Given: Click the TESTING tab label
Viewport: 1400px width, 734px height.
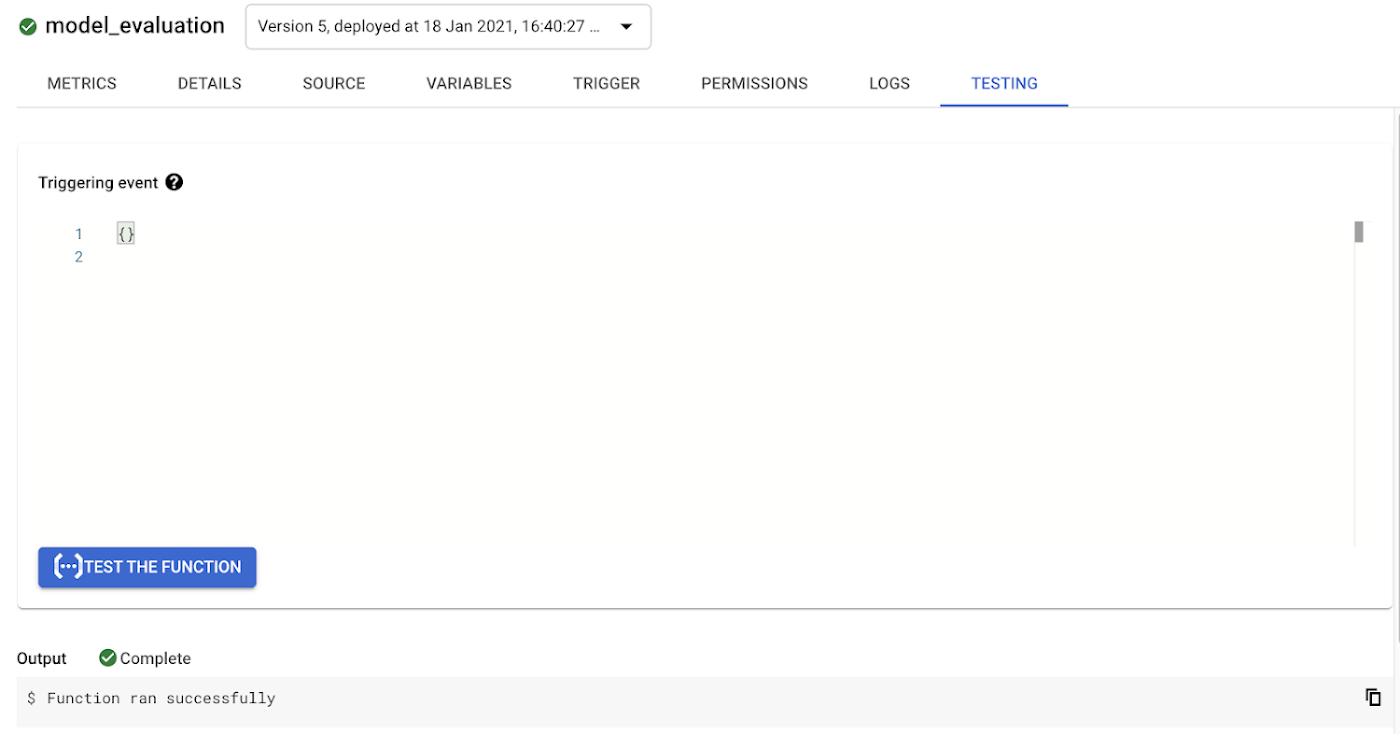Looking at the screenshot, I should (x=1004, y=83).
